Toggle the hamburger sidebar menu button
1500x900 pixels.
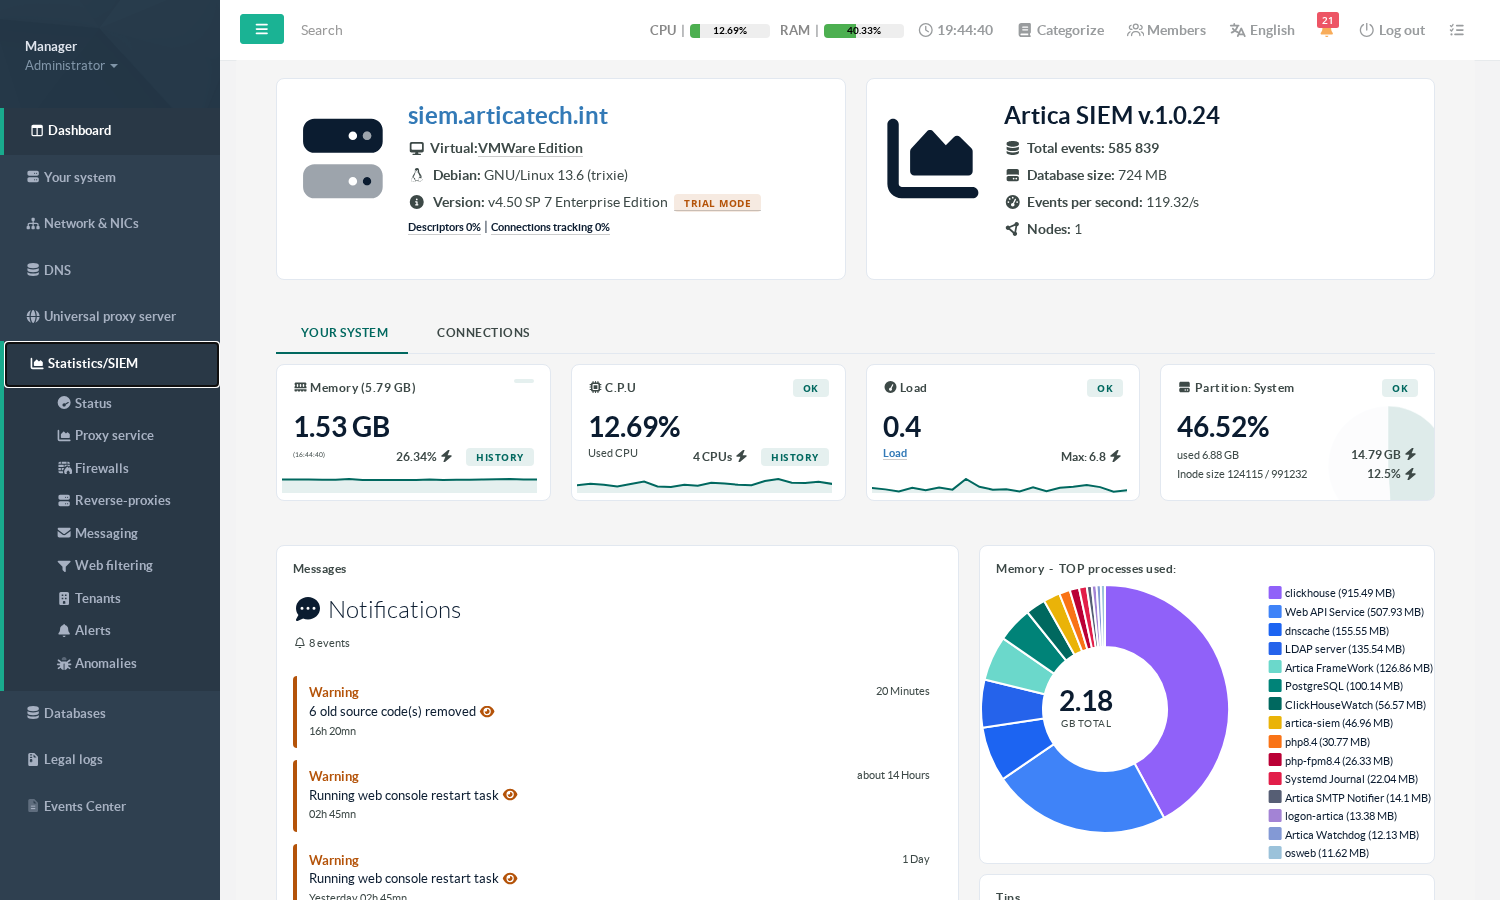(262, 29)
